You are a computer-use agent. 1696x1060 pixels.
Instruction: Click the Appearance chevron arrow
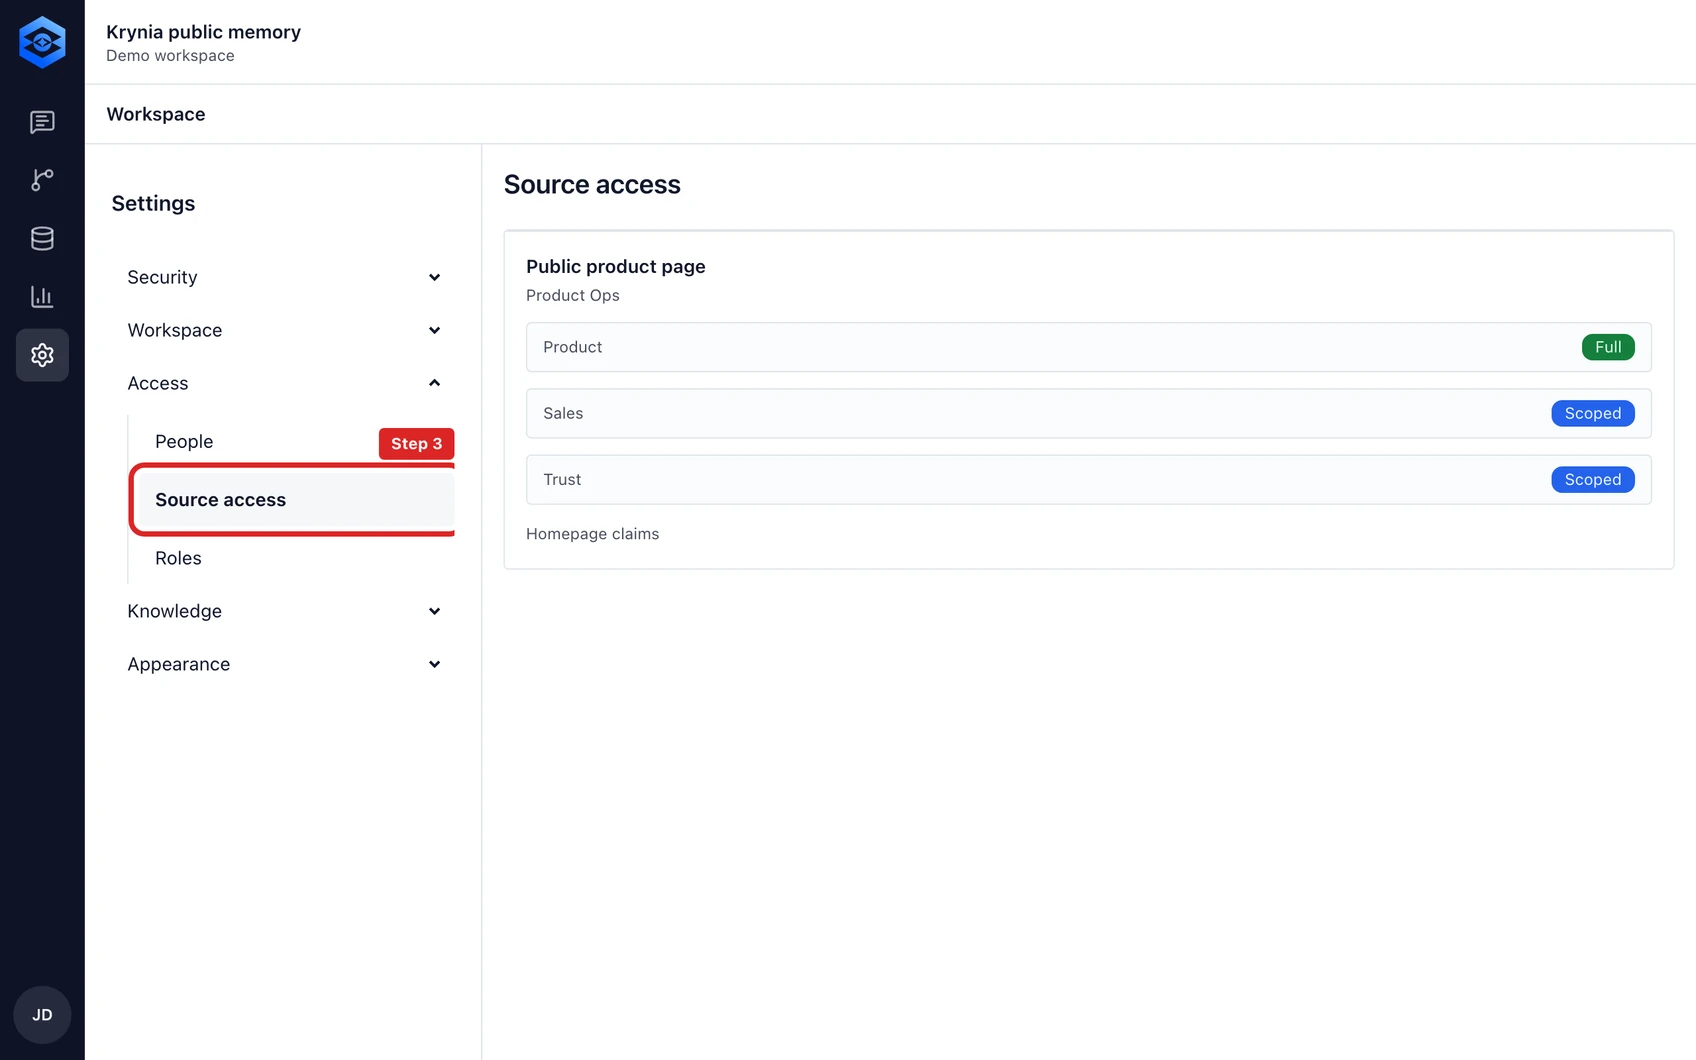(434, 664)
